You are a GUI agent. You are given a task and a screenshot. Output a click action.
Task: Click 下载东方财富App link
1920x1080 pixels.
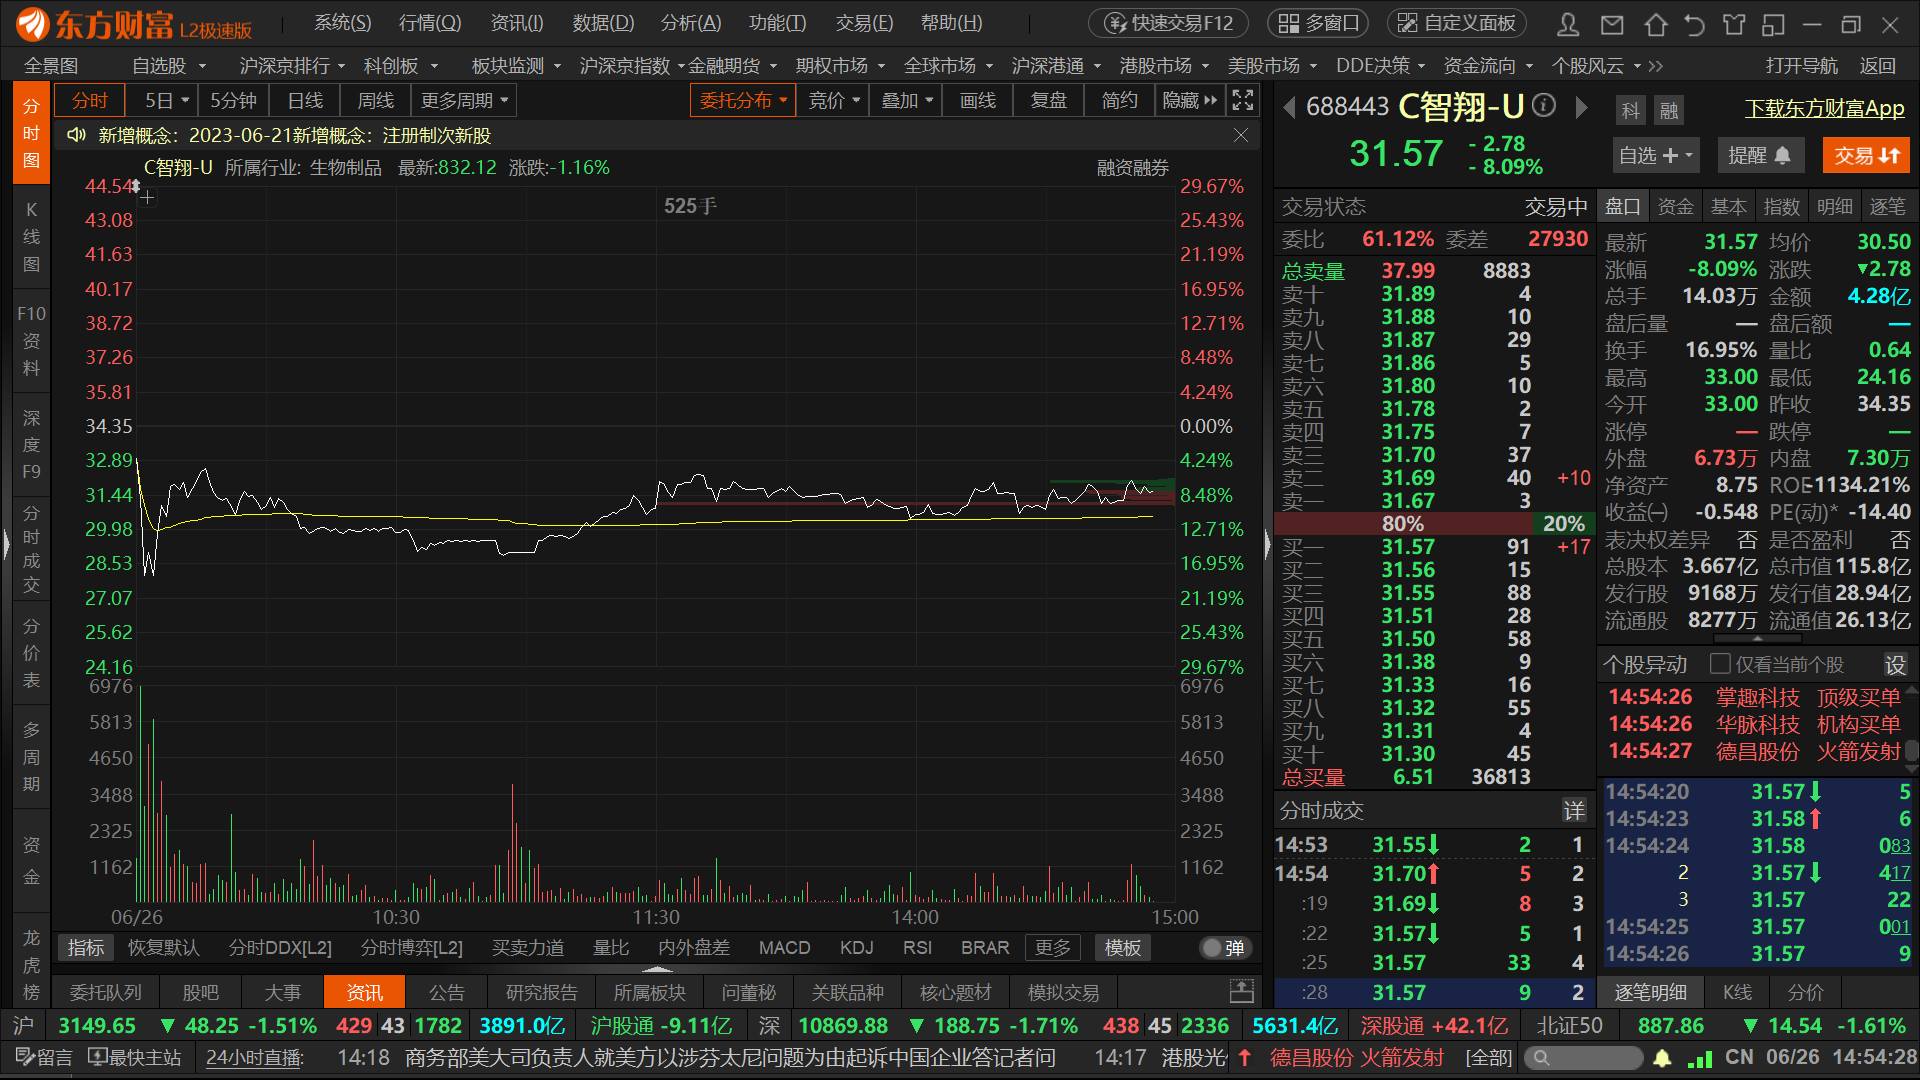[1824, 108]
